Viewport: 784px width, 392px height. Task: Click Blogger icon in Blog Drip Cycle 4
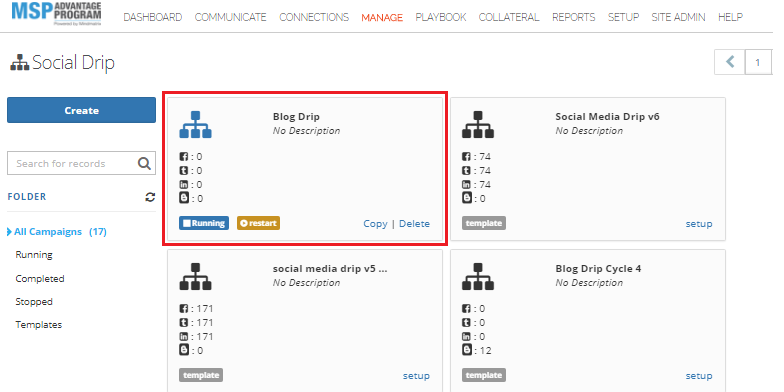pos(466,350)
